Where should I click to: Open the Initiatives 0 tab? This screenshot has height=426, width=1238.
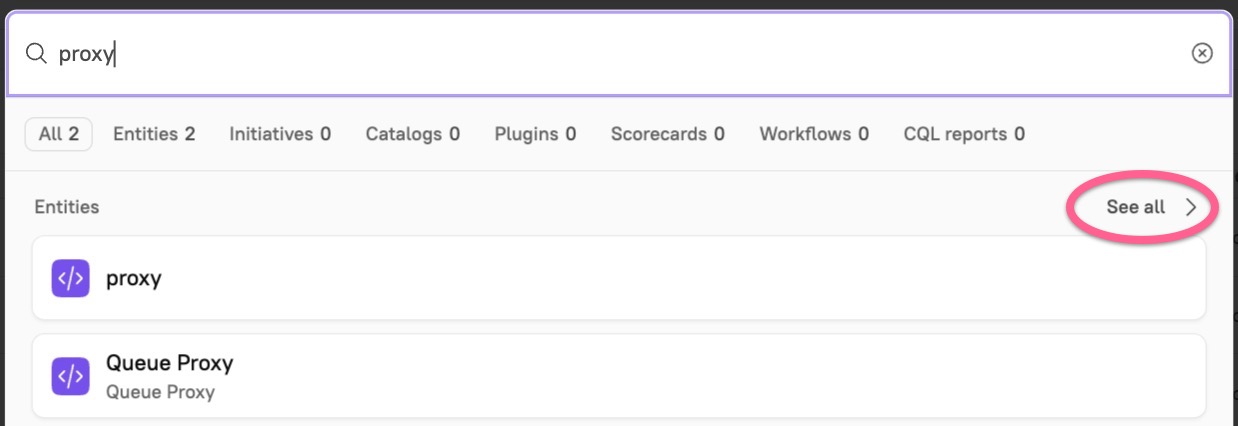pyautogui.click(x=280, y=134)
